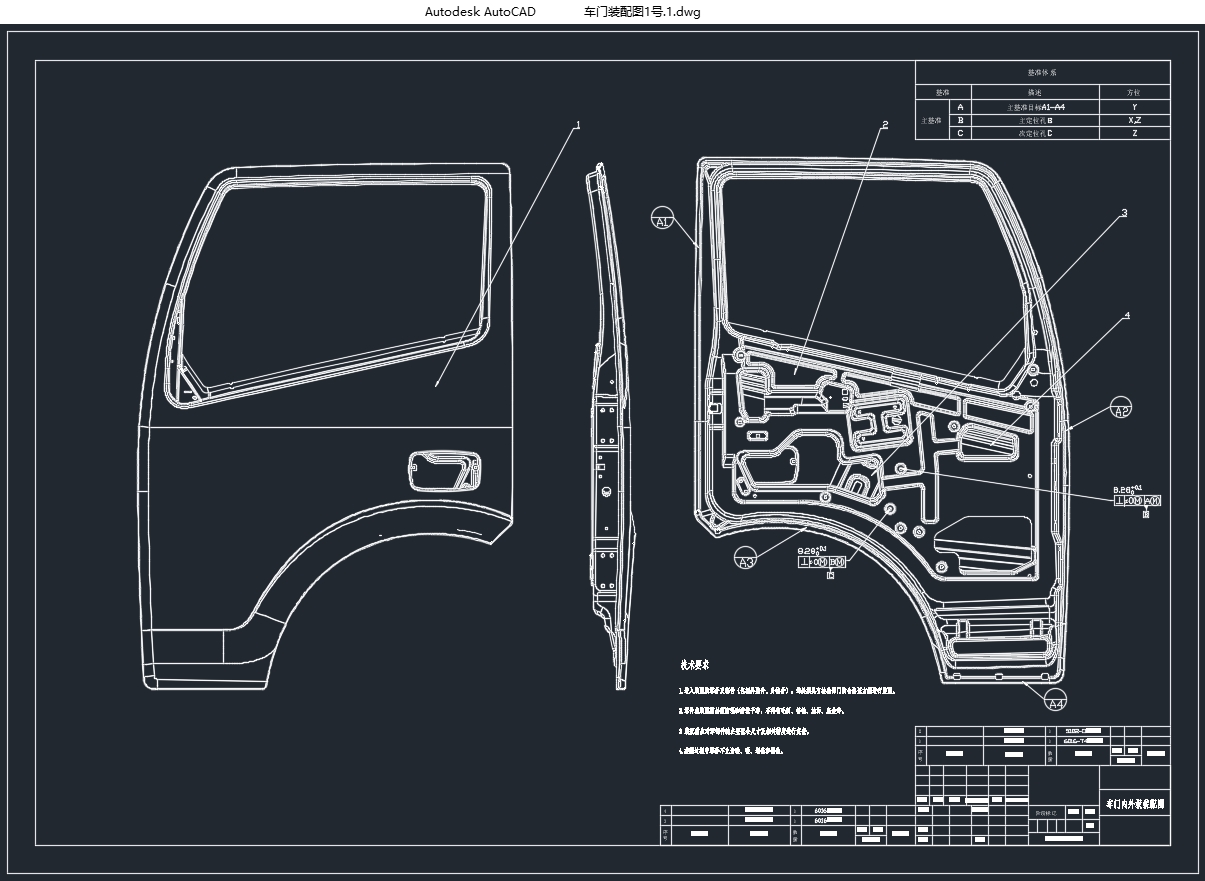The width and height of the screenshot is (1205, 881).
Task: Click the A2 datum target balloon
Action: pos(1121,409)
